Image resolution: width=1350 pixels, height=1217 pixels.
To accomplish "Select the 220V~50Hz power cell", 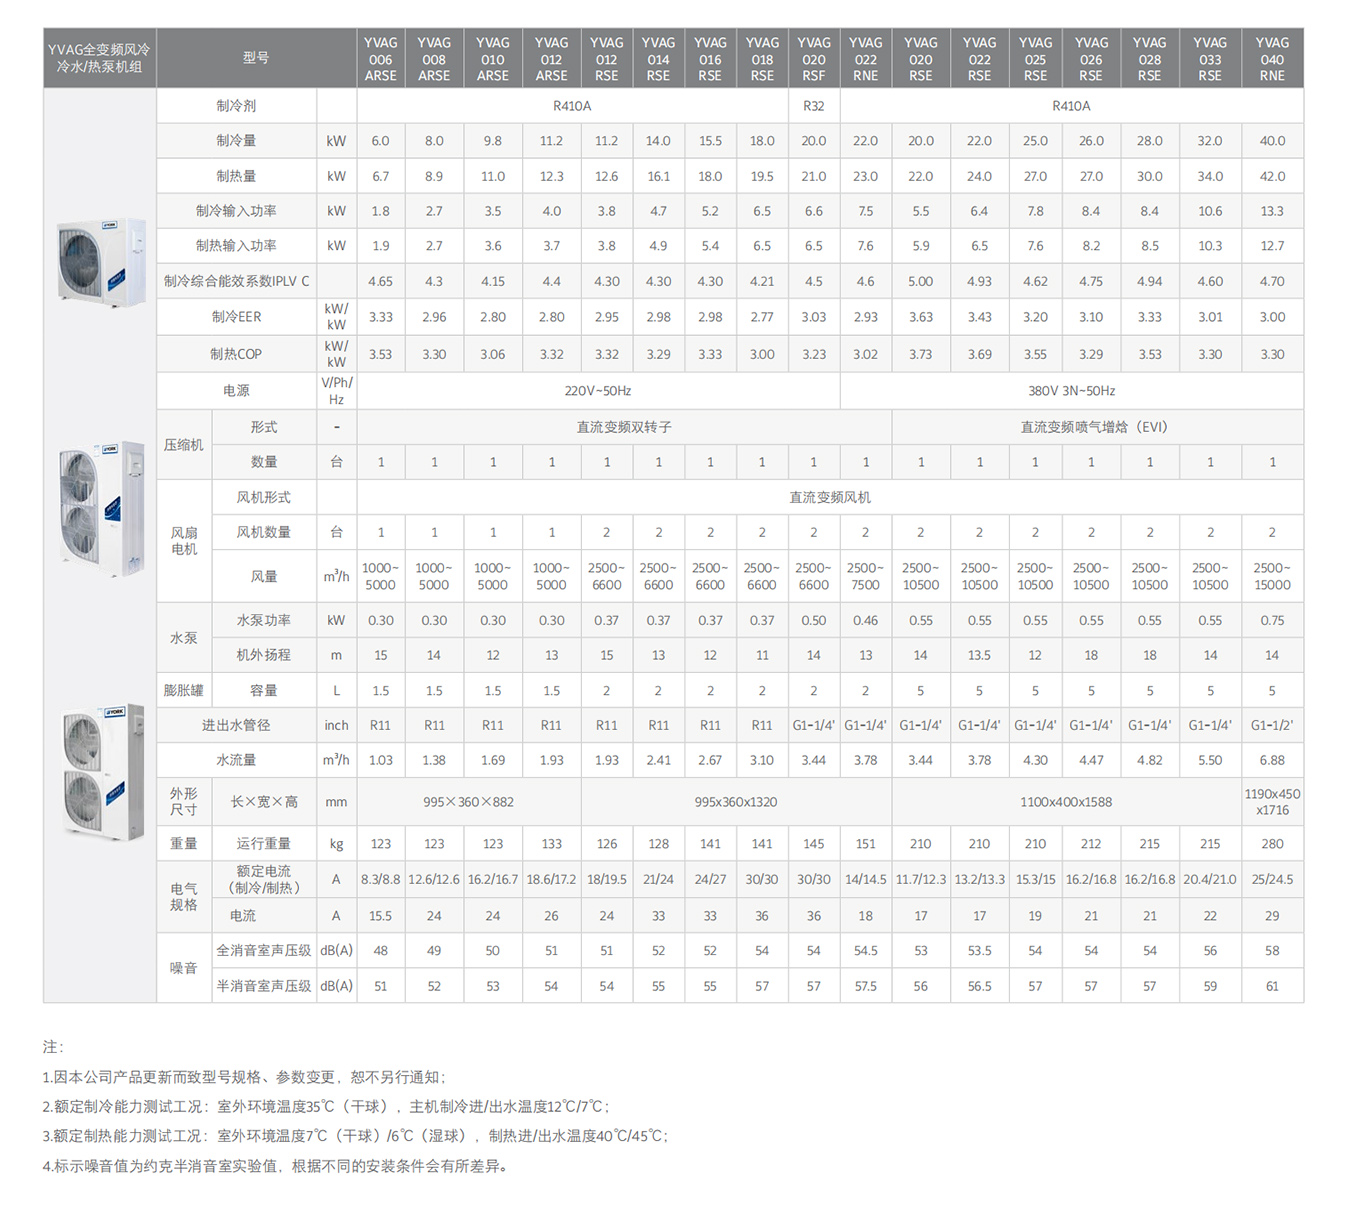I will tap(600, 390).
